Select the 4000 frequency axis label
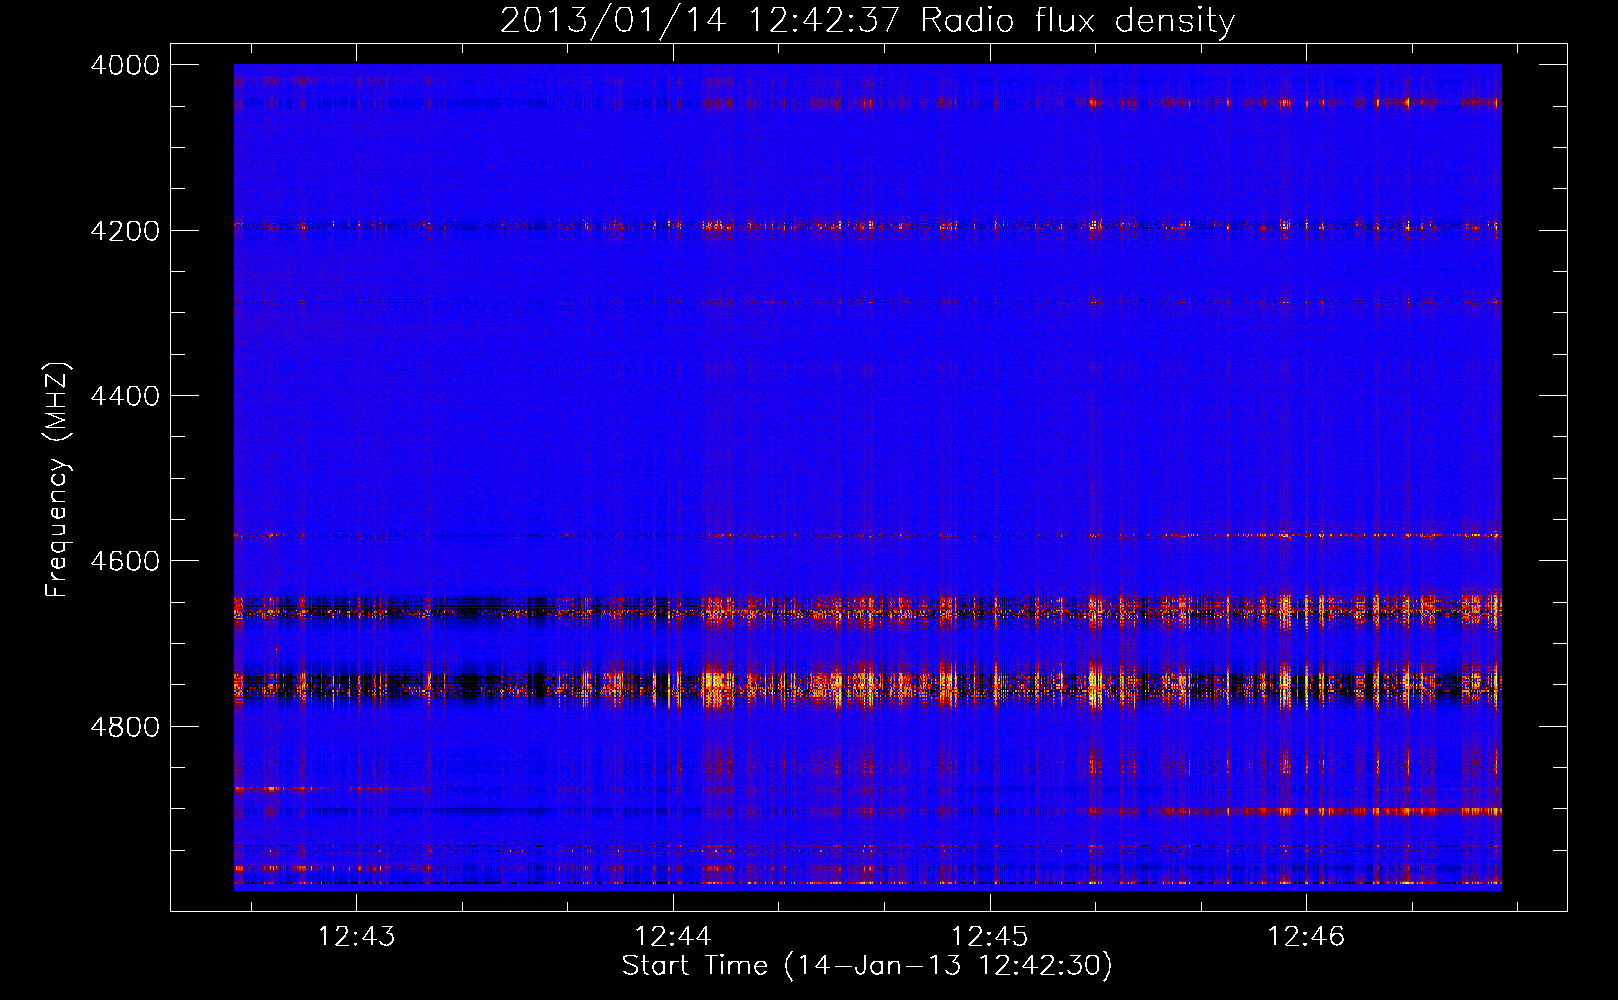This screenshot has height=1000, width=1618. (x=125, y=65)
